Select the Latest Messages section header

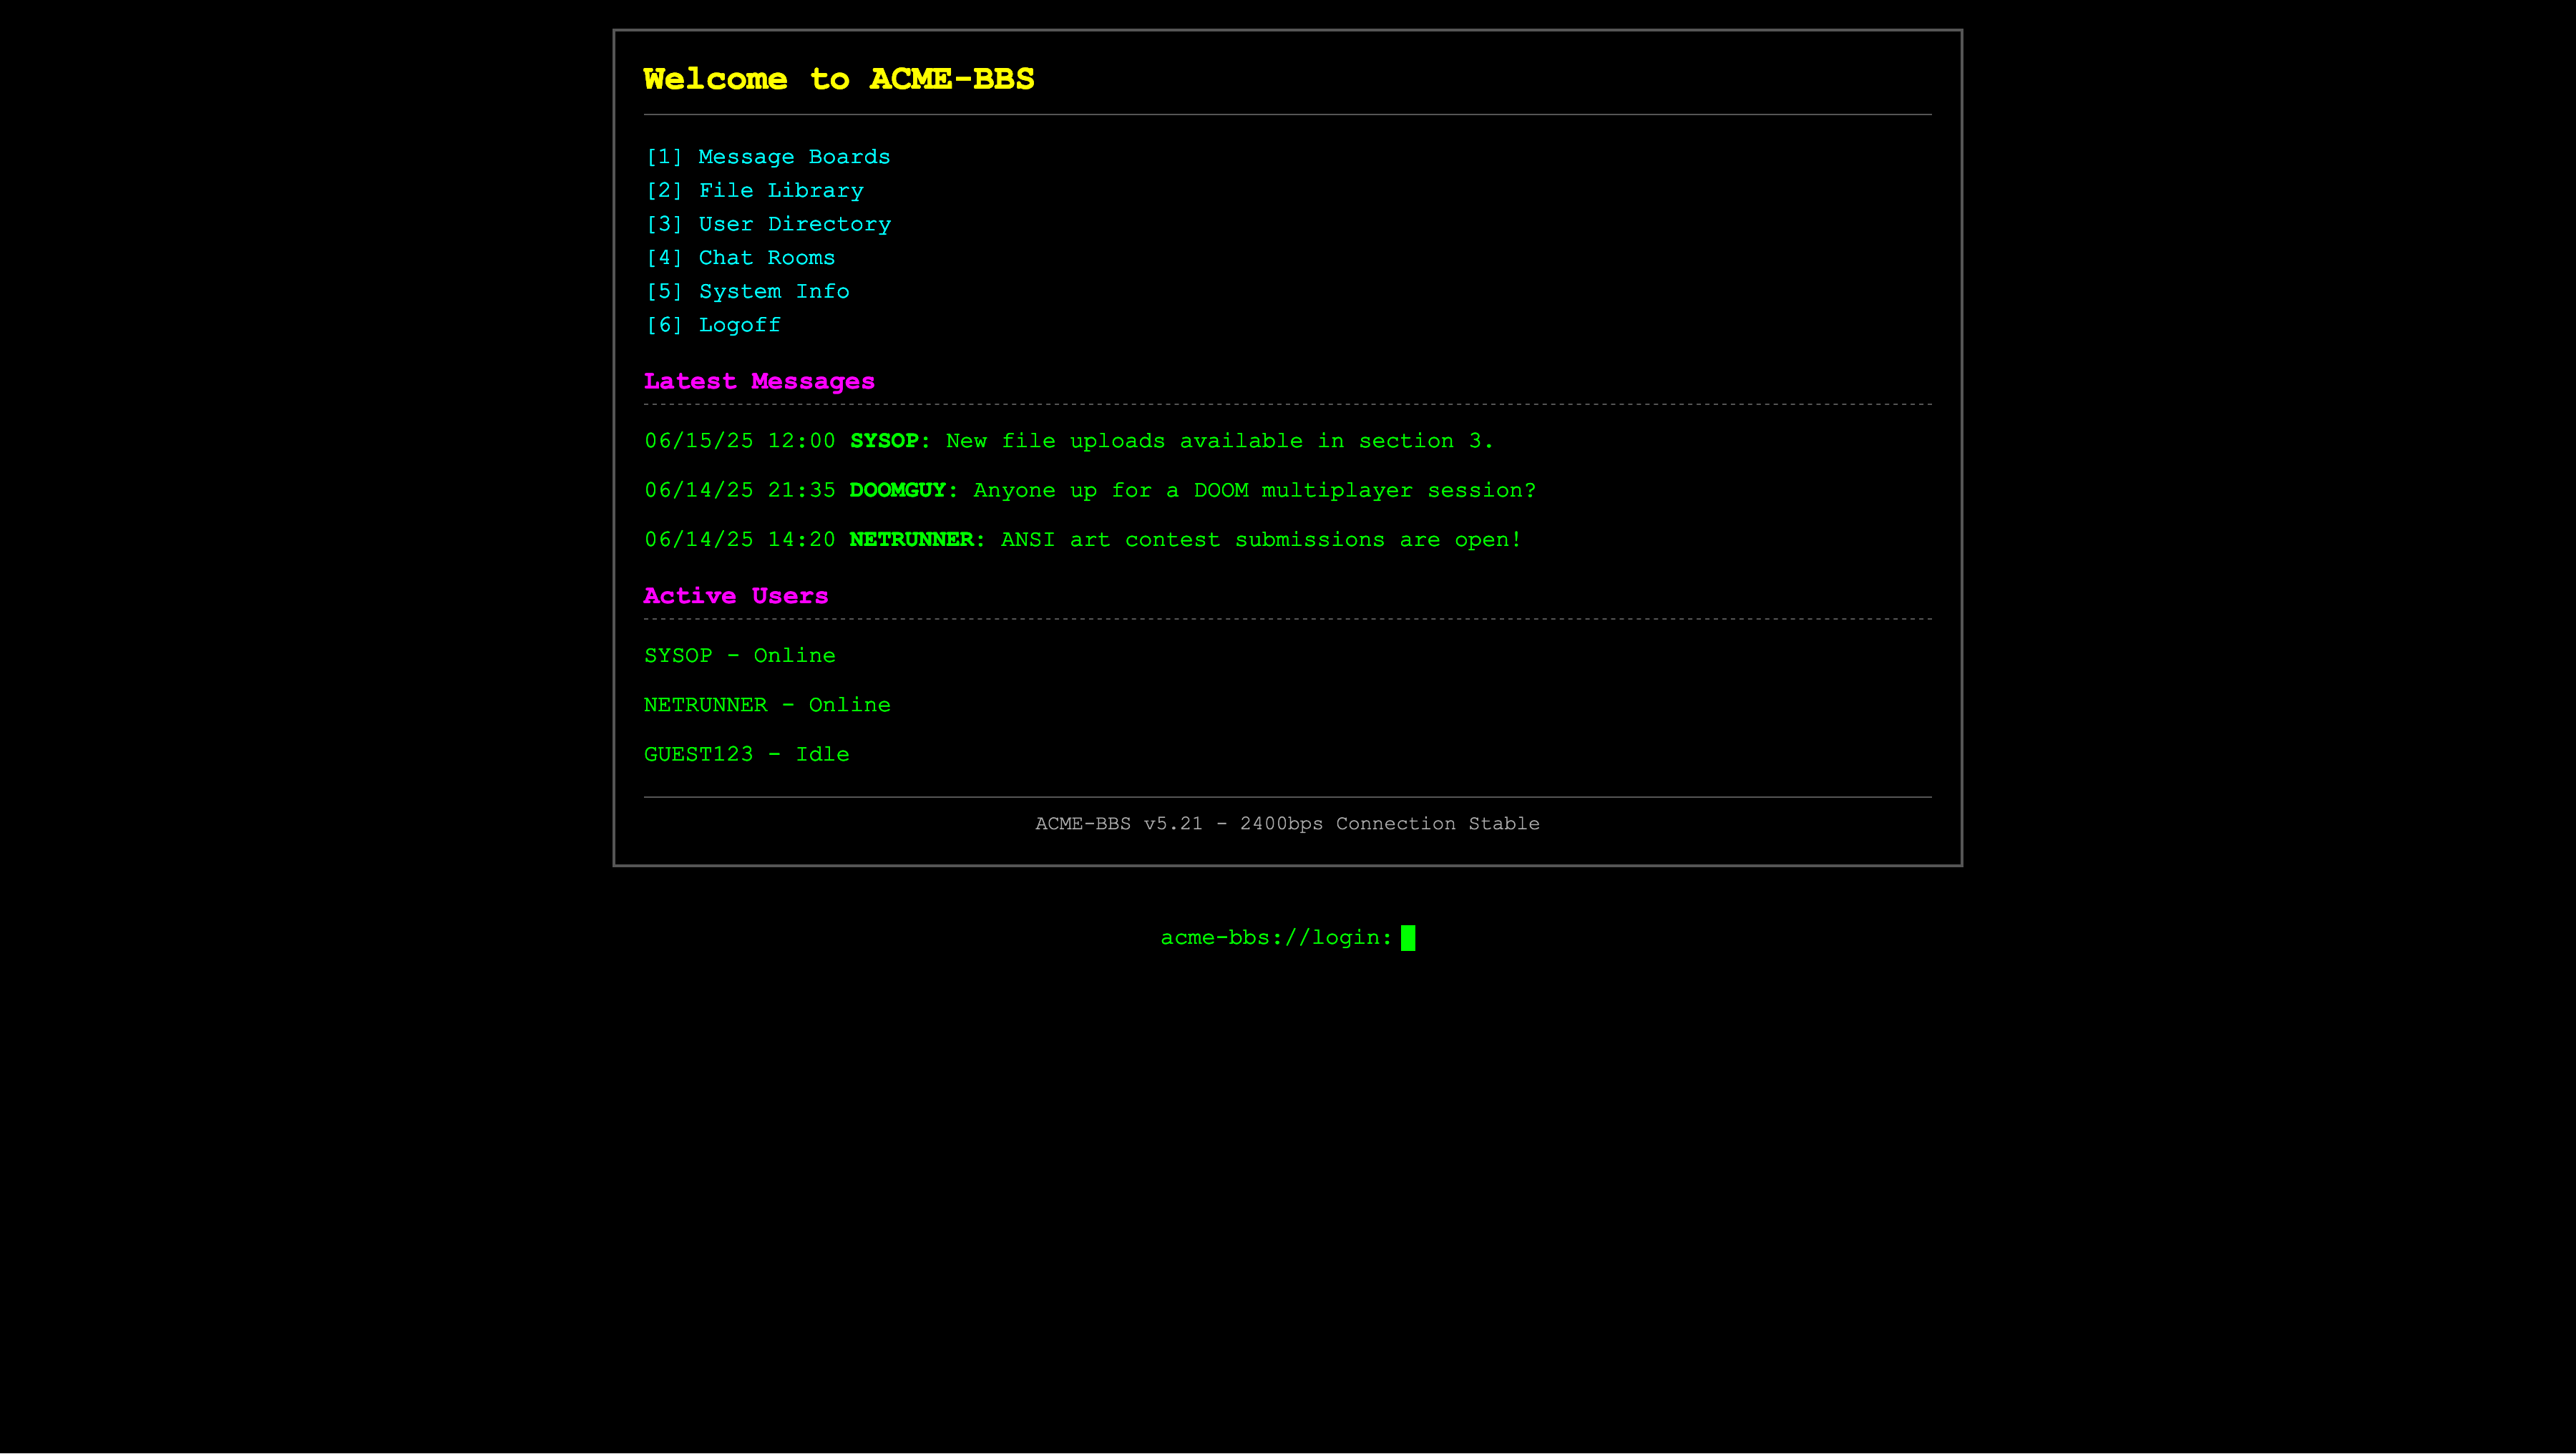pos(758,381)
